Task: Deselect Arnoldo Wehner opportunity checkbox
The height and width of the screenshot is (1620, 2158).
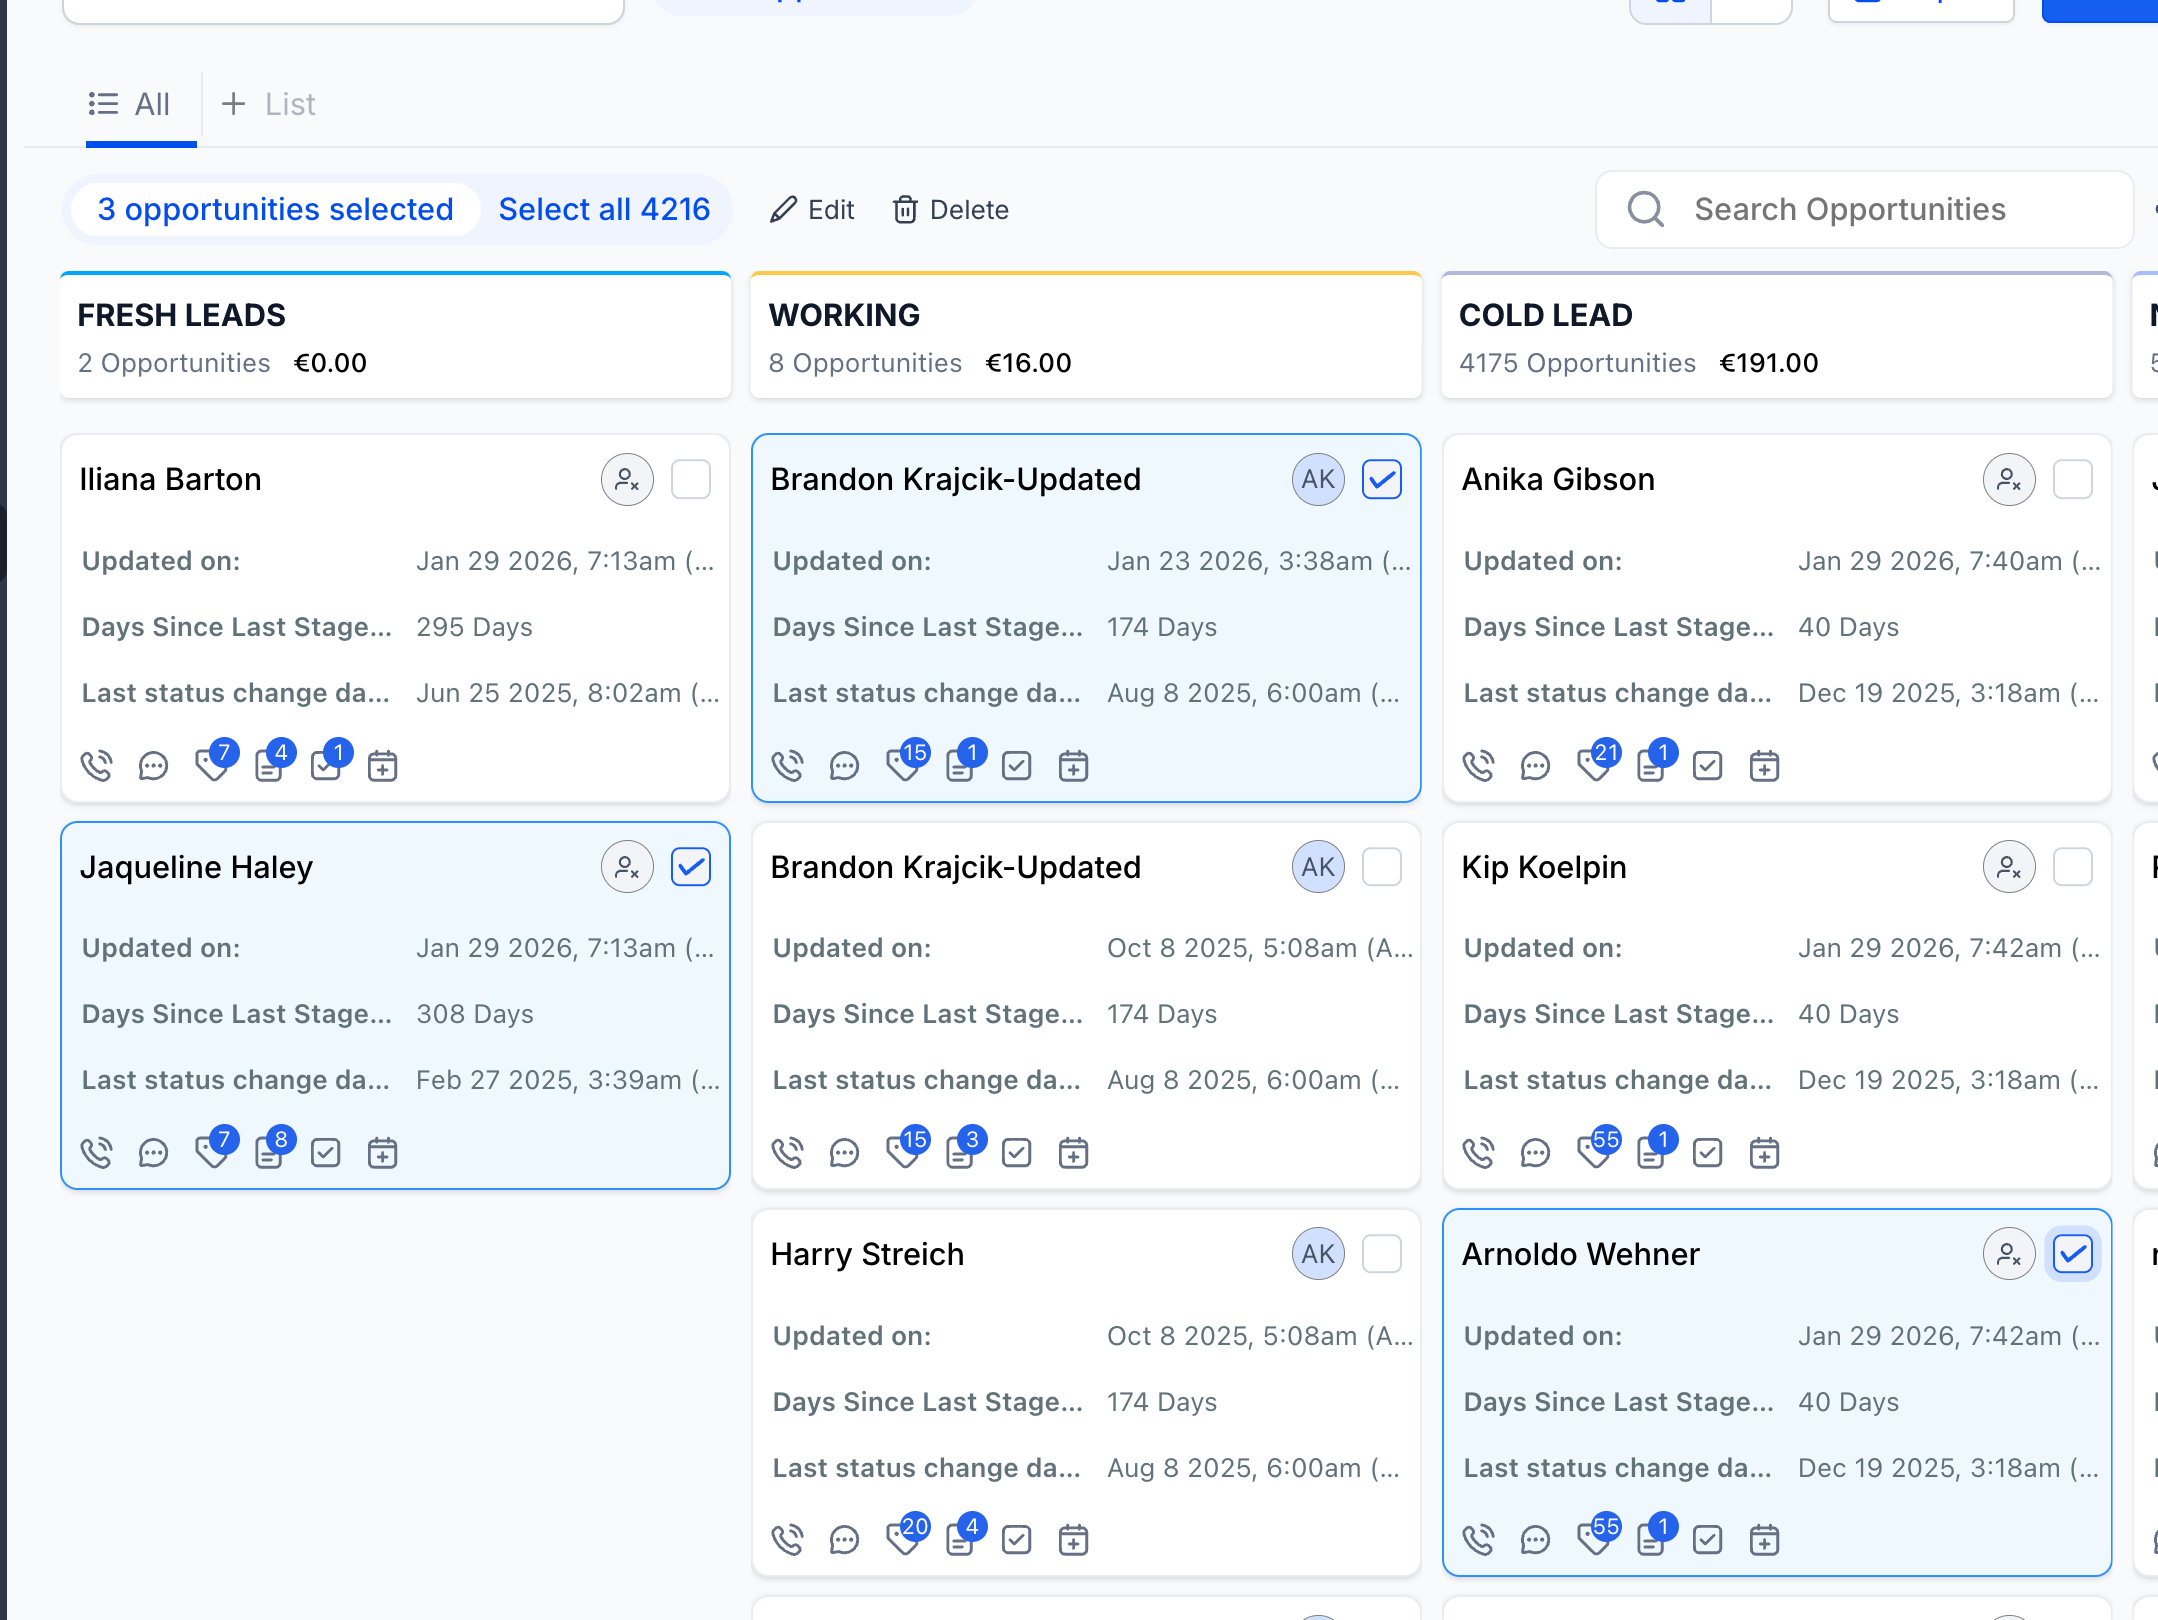Action: tap(2073, 1254)
